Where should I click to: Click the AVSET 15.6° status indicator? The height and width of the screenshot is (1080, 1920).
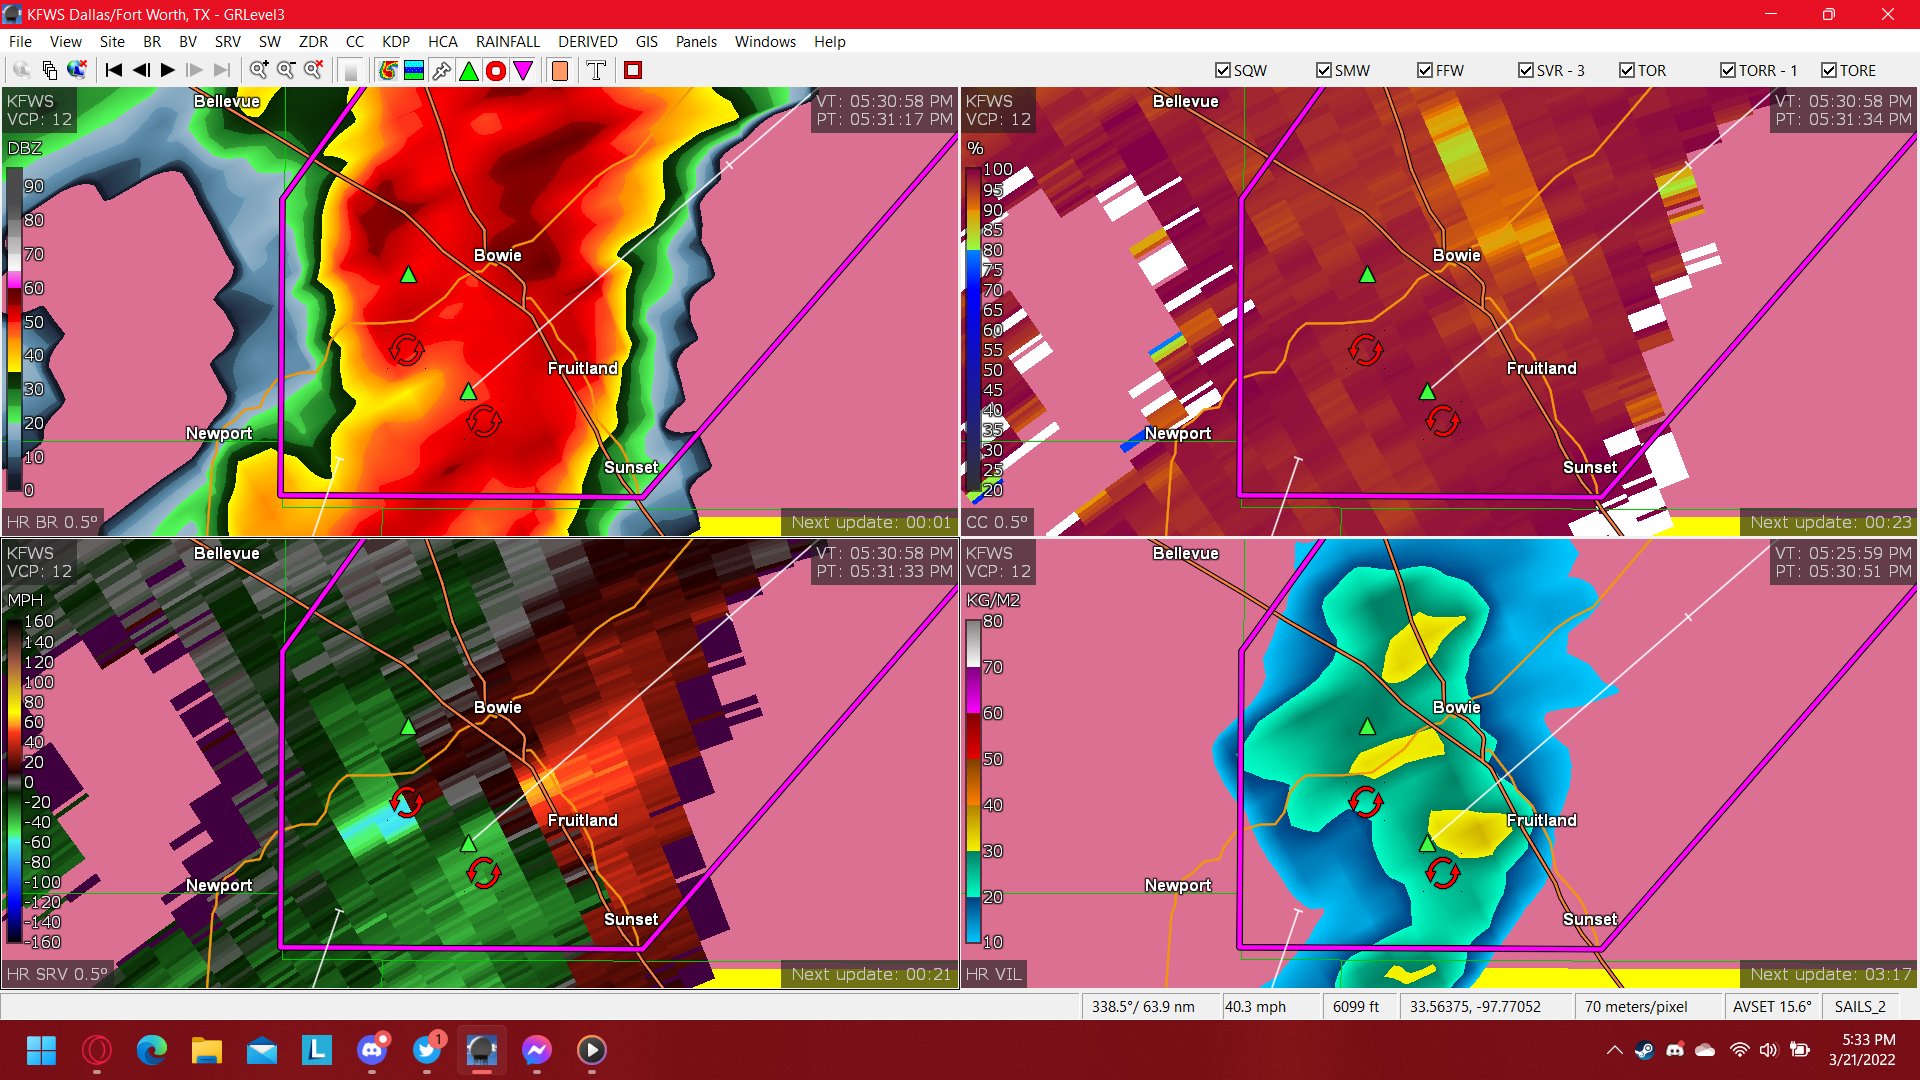click(x=1771, y=1006)
